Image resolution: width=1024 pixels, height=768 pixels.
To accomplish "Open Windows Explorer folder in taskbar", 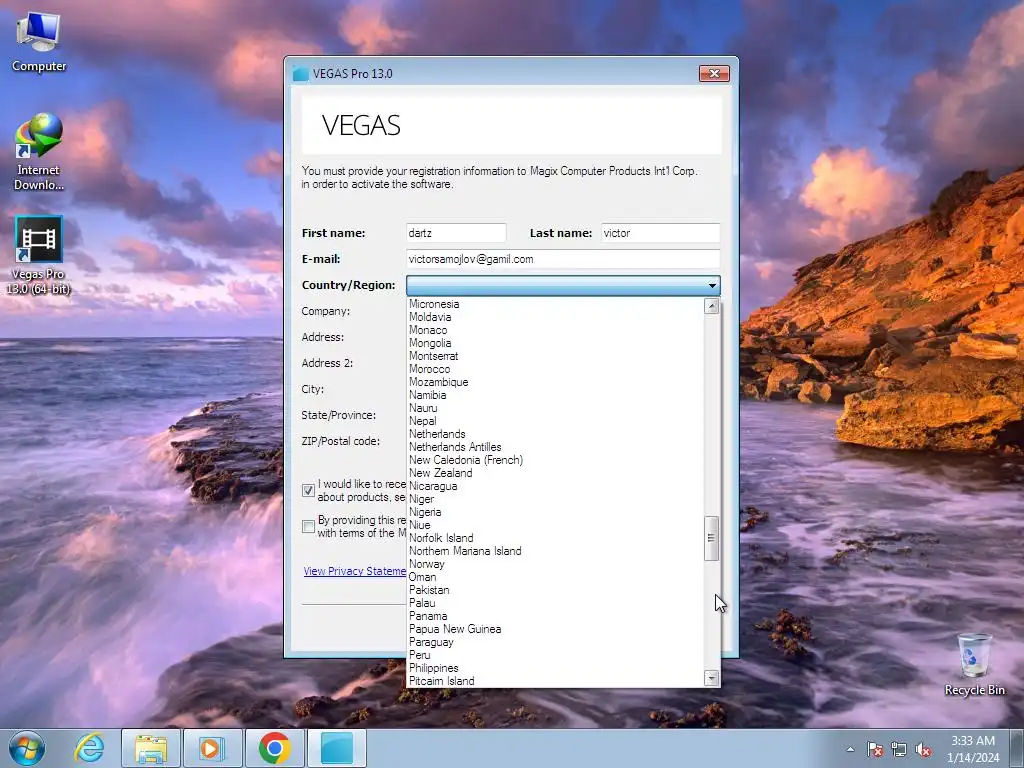I will click(151, 748).
